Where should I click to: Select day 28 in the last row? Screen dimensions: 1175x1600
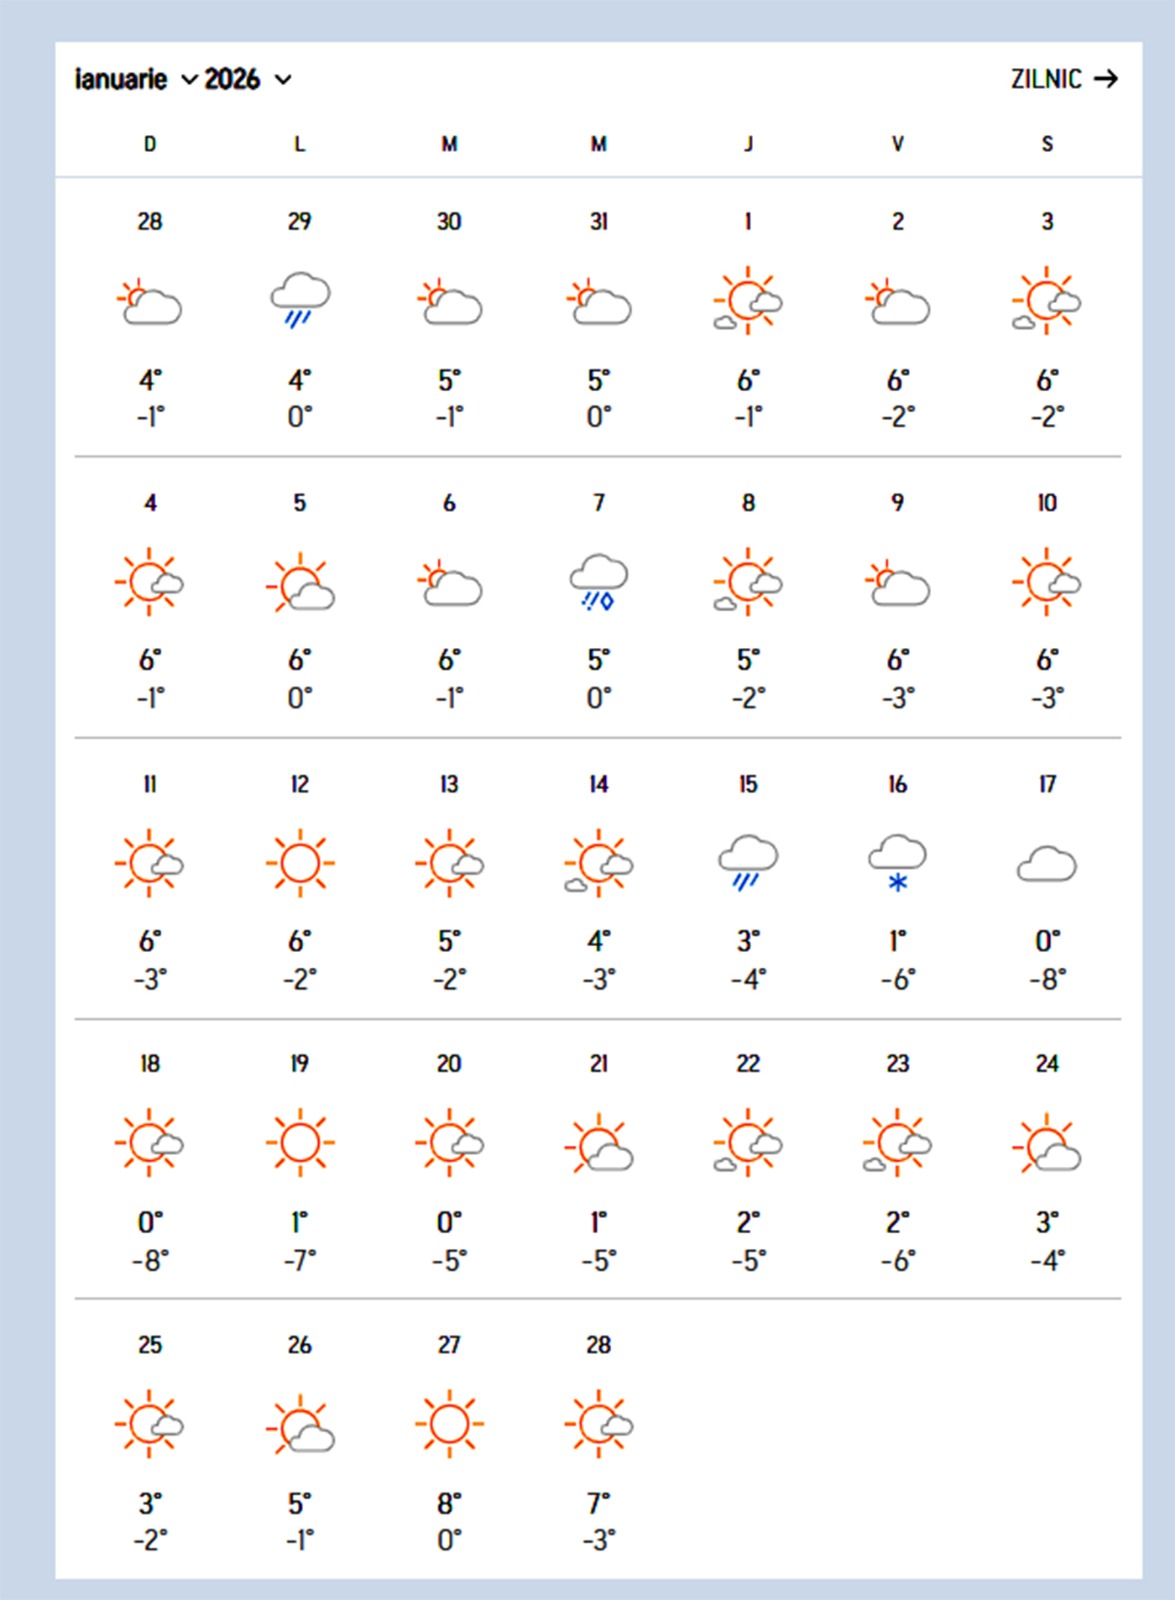click(x=598, y=1345)
